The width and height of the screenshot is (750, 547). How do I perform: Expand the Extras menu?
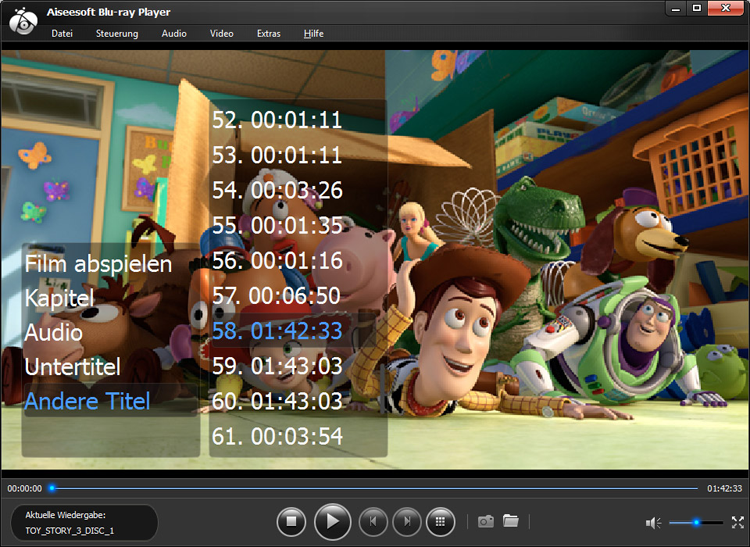268,34
